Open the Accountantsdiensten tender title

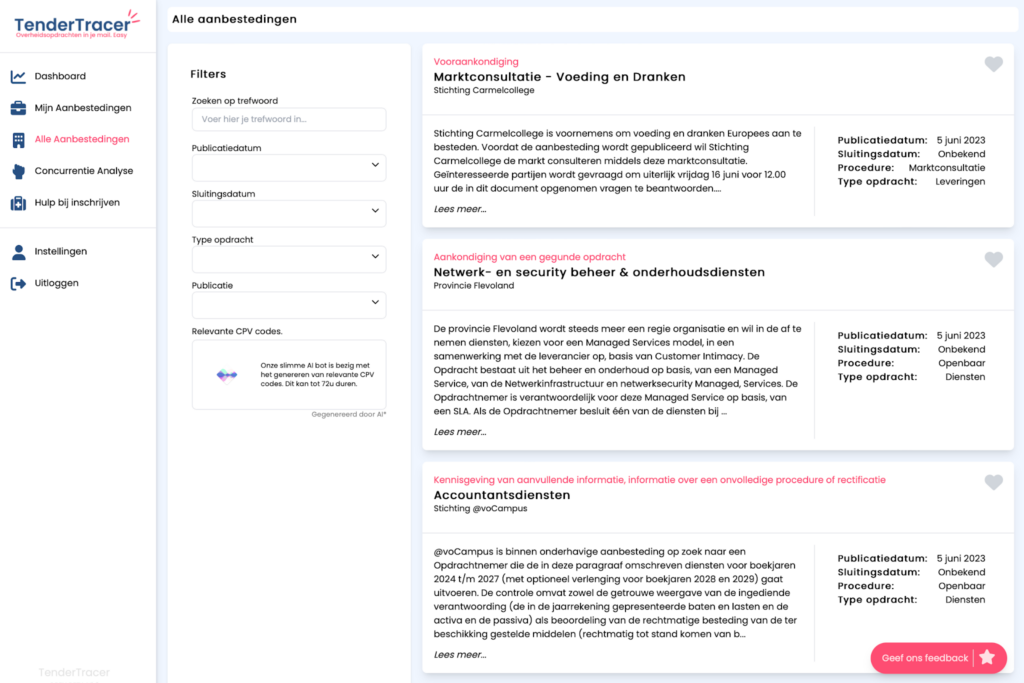pos(502,495)
